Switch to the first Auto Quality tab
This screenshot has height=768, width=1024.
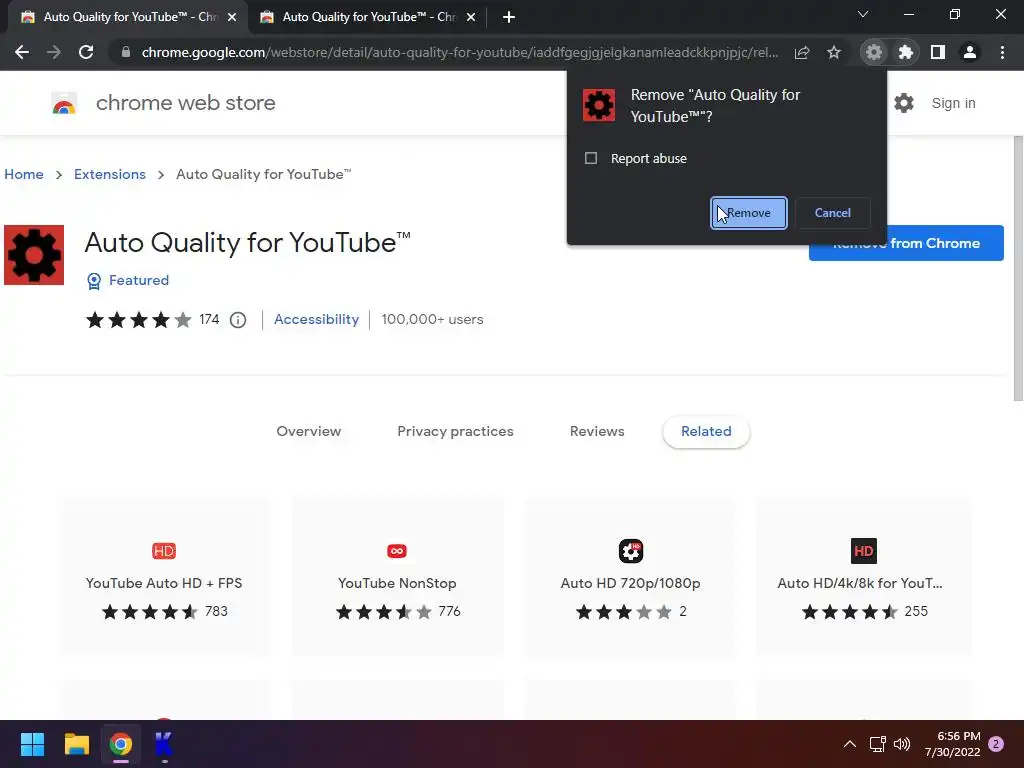pyautogui.click(x=127, y=17)
